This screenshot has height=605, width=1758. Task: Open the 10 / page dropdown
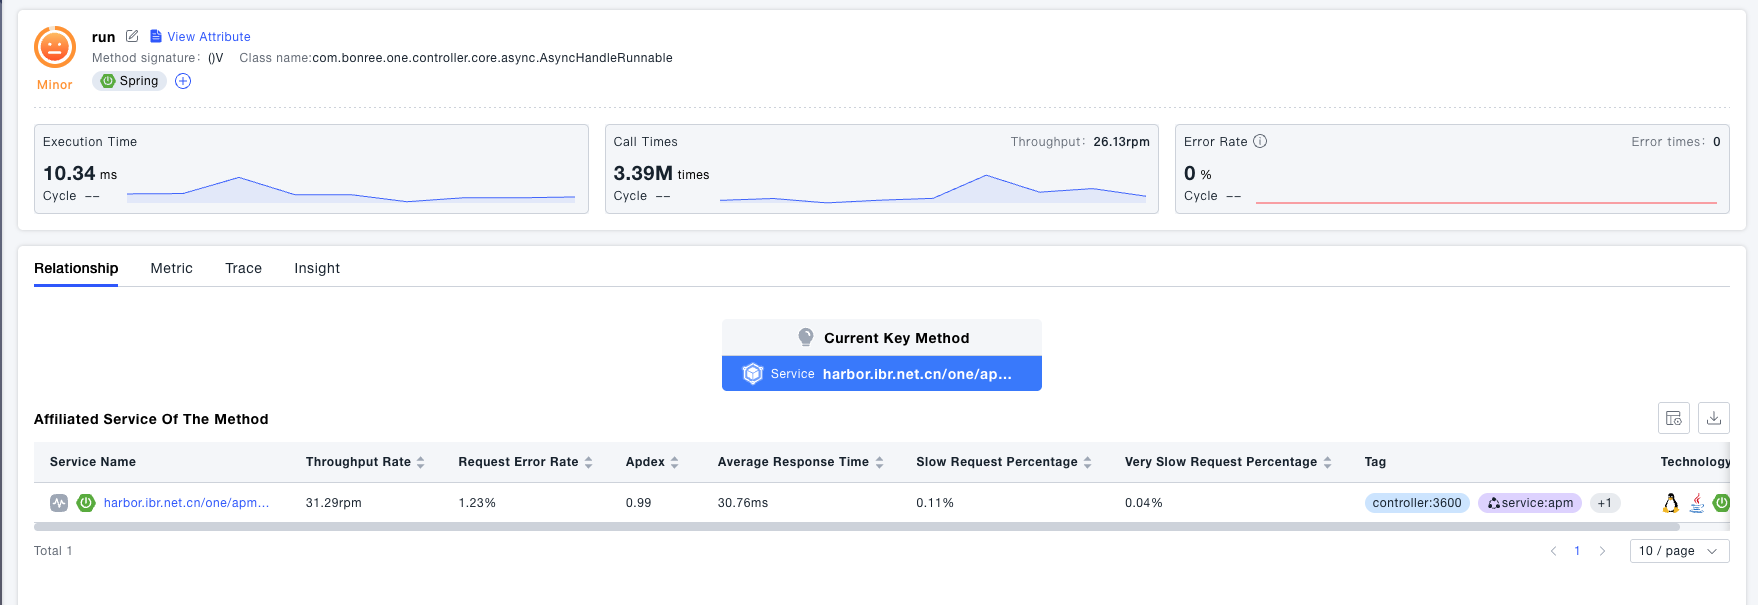coord(1679,551)
